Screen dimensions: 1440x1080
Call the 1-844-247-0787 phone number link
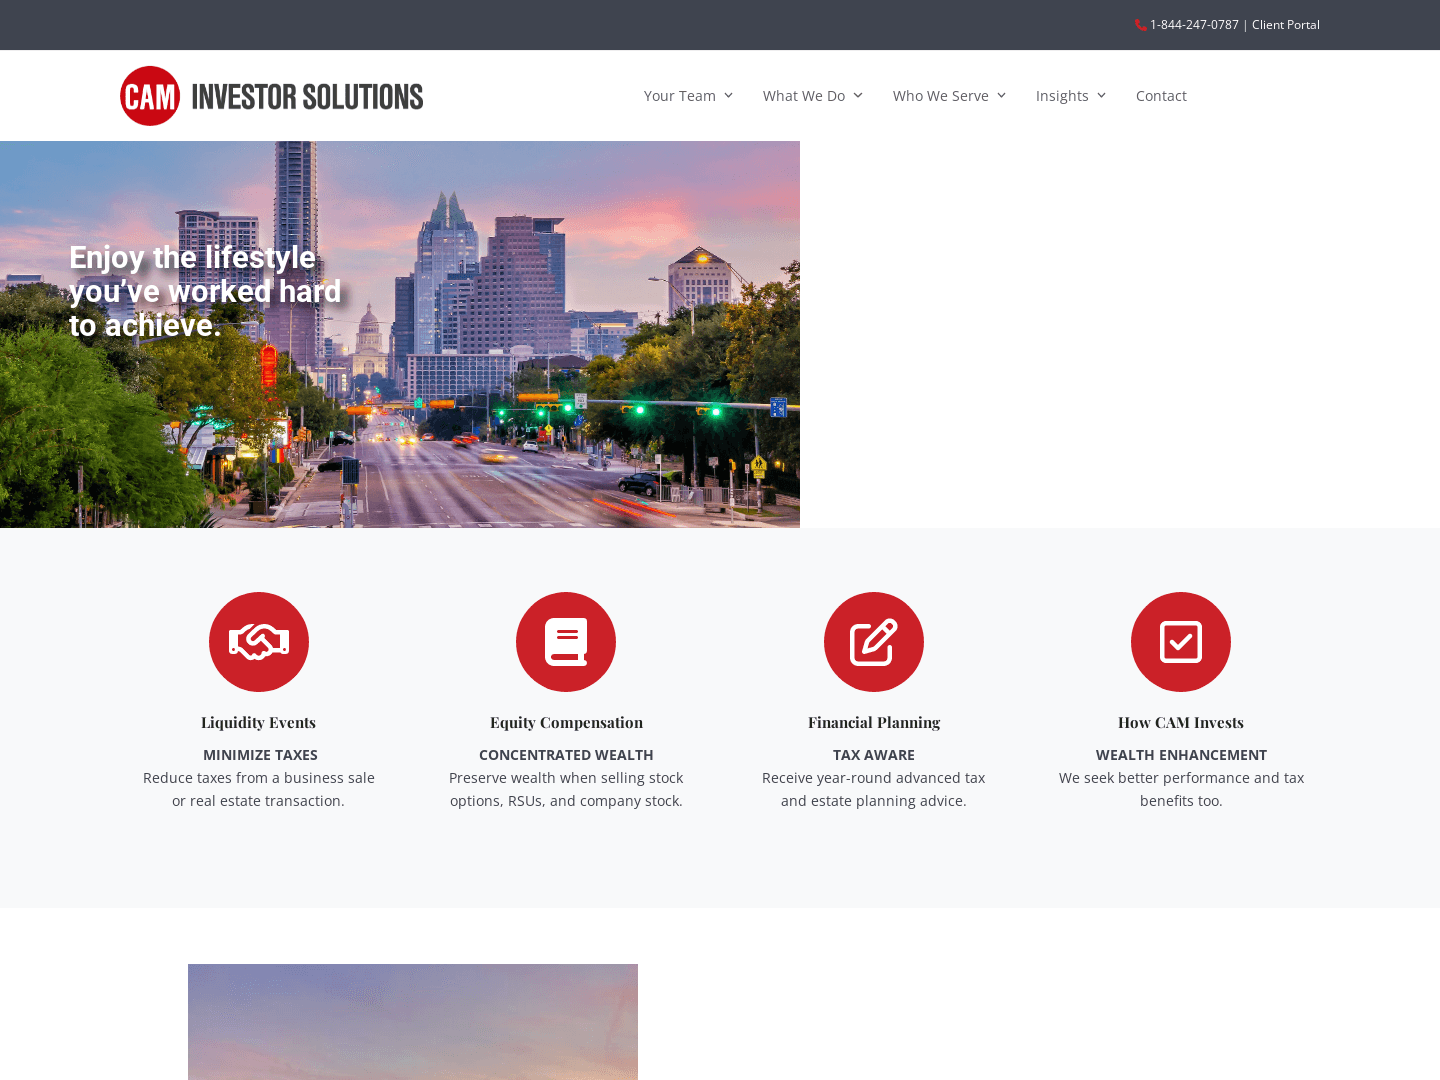click(1194, 25)
